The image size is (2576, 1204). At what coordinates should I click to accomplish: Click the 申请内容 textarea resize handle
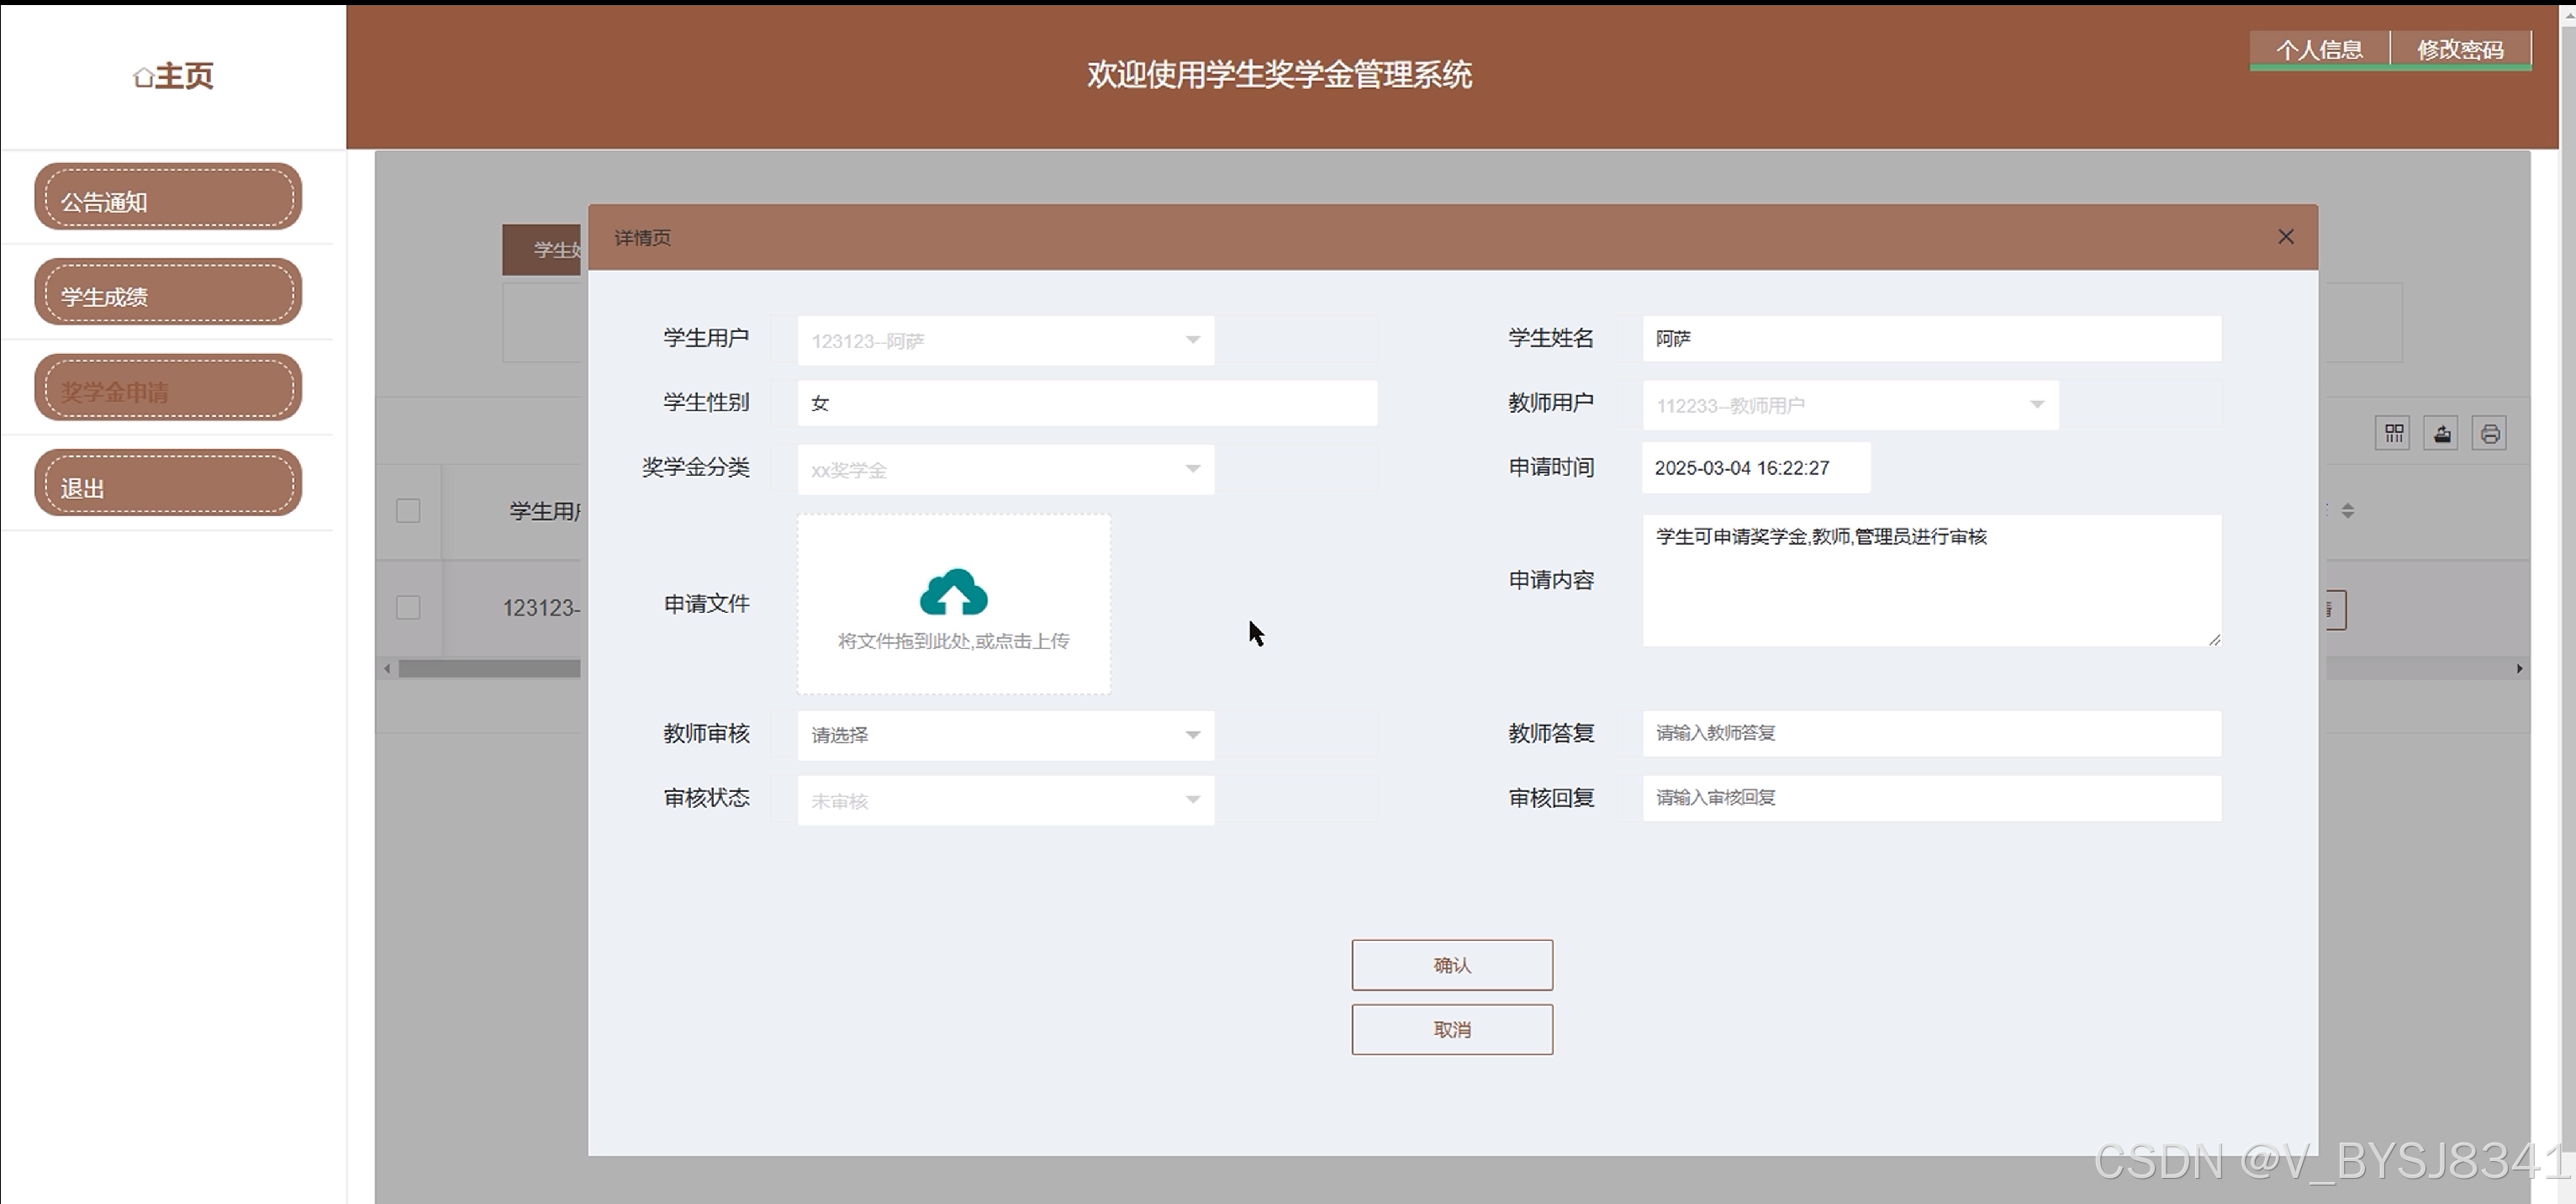[2214, 640]
